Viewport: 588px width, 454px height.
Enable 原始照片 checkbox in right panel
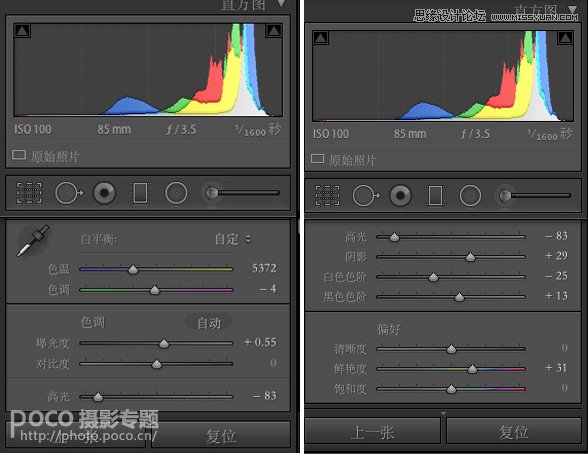[317, 159]
